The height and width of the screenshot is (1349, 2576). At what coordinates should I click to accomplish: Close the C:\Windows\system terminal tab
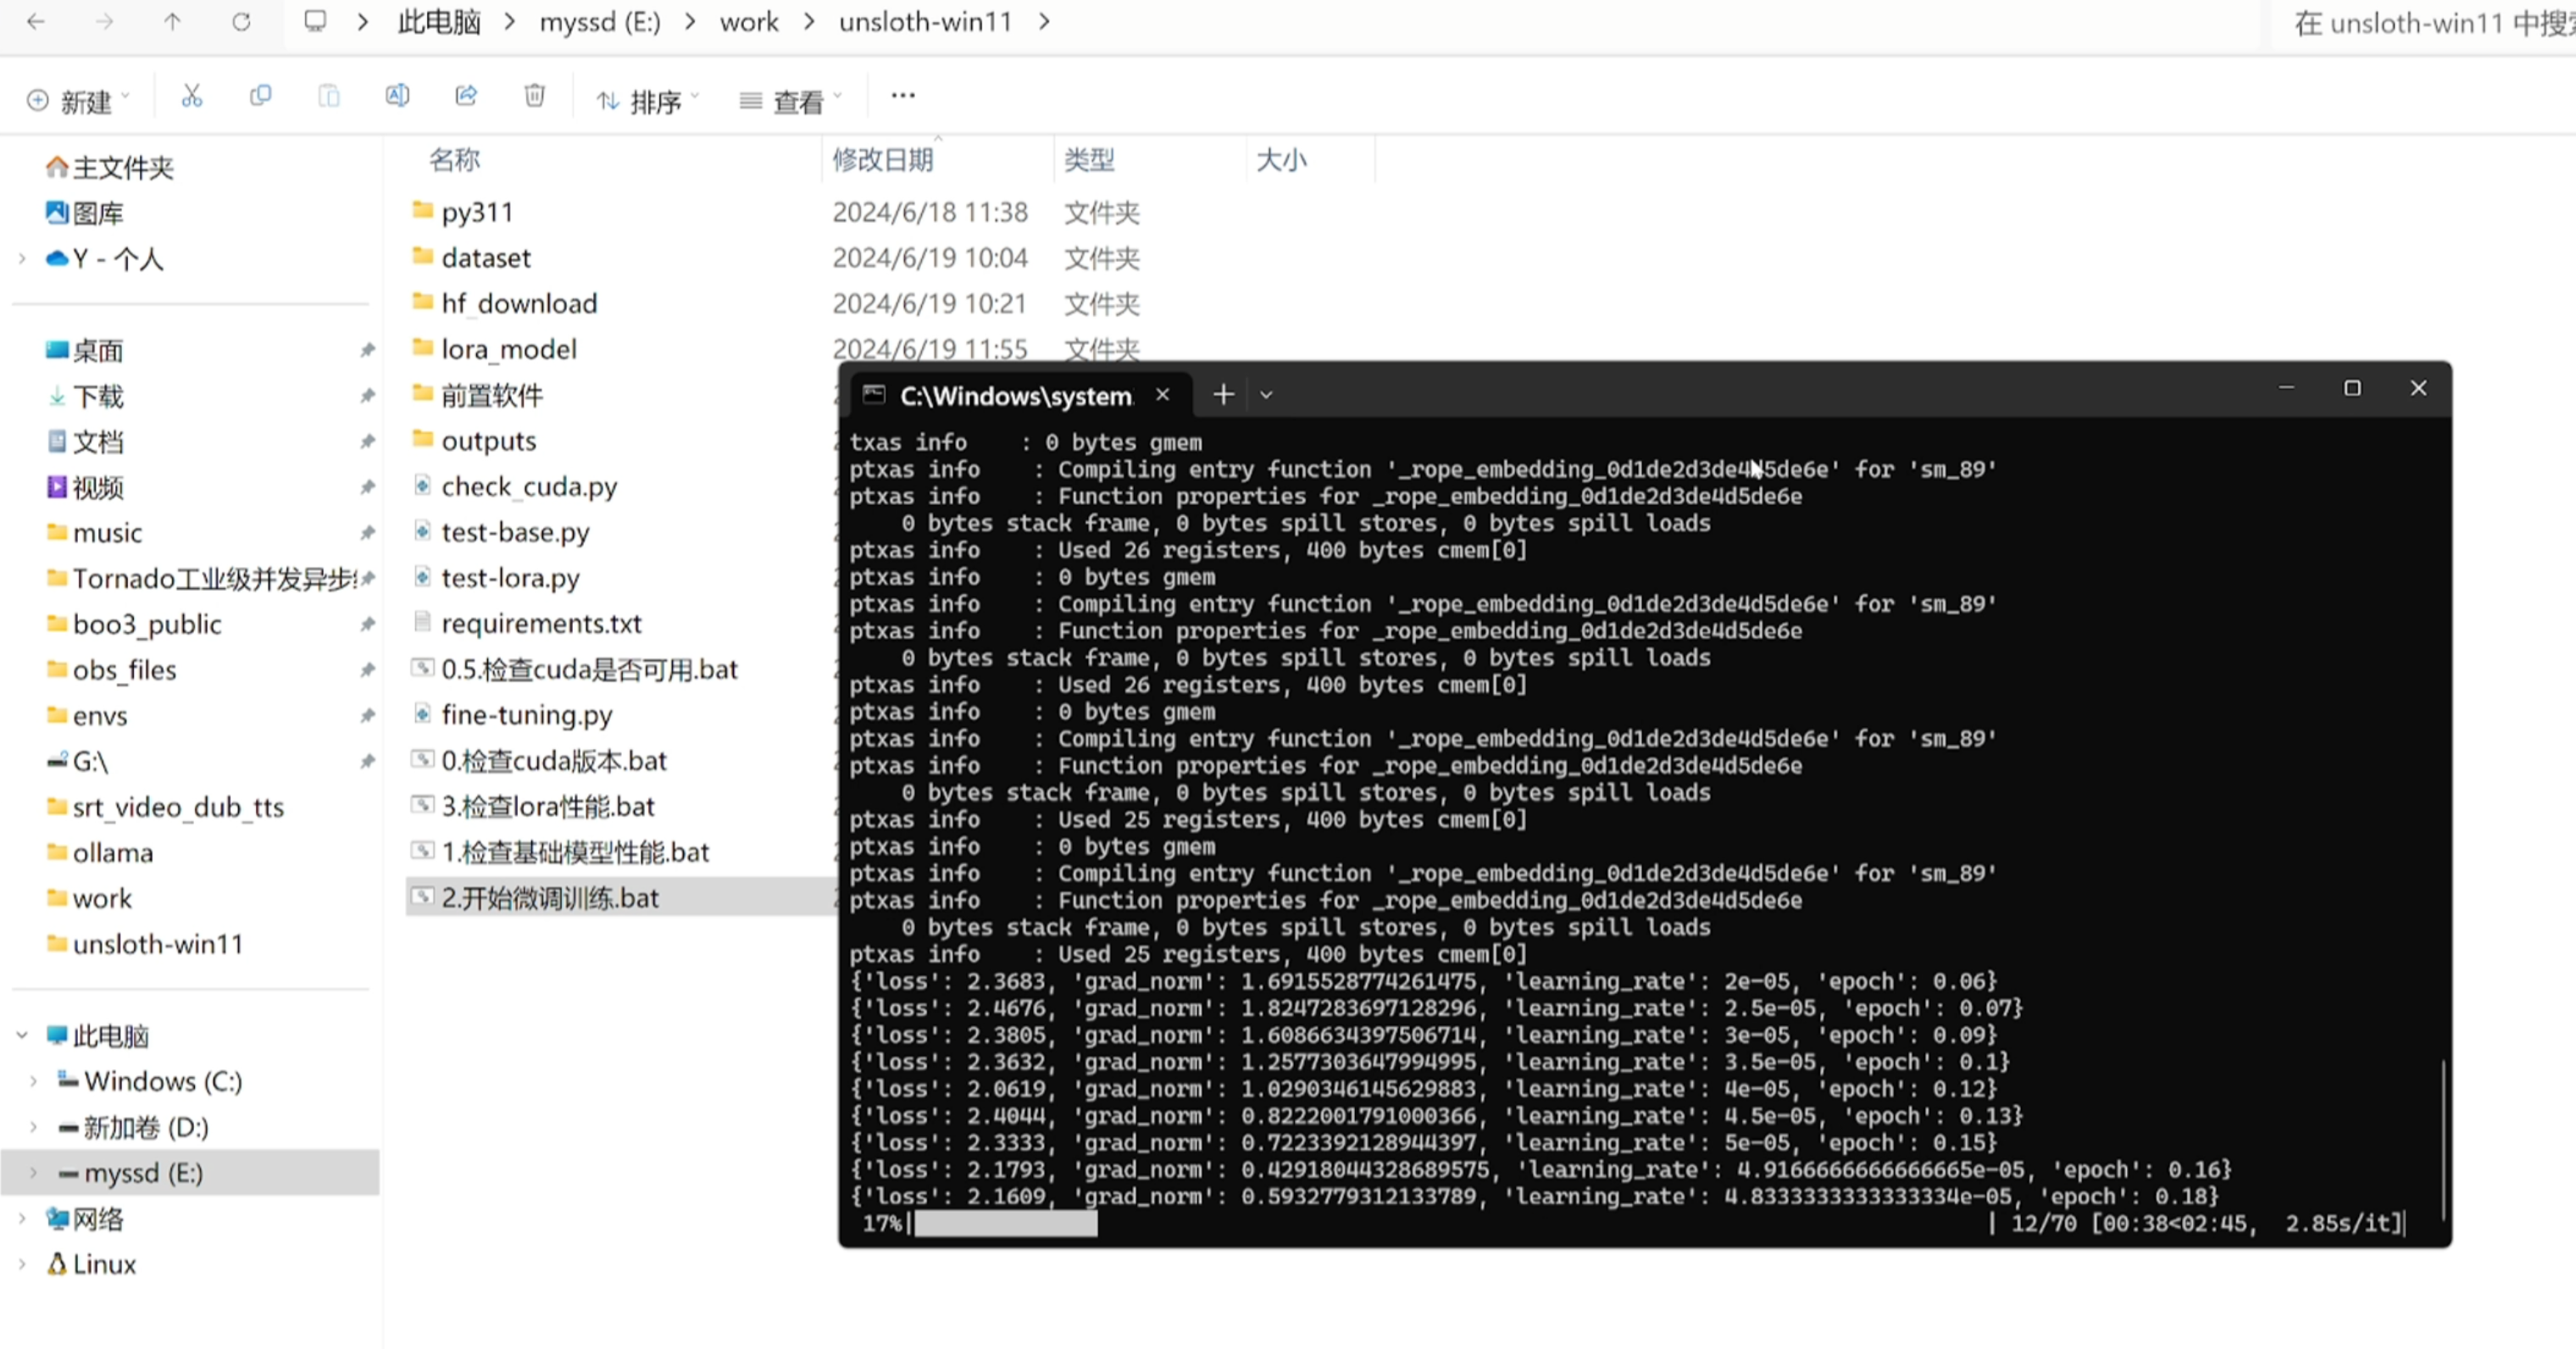[x=1162, y=395]
